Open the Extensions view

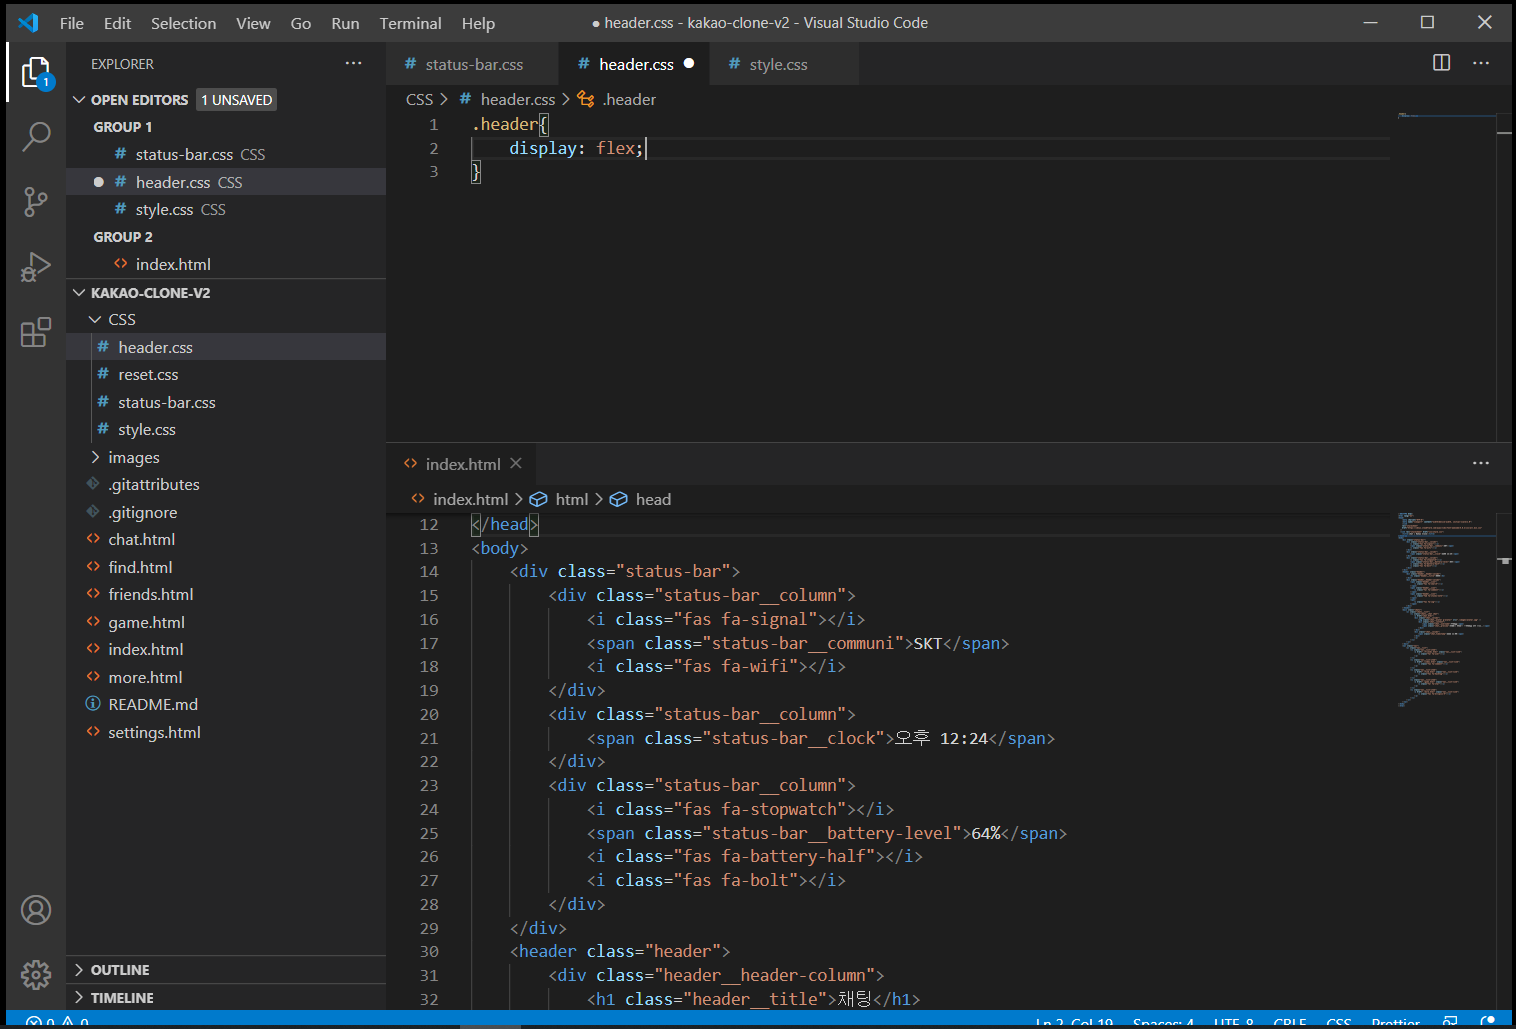[36, 332]
